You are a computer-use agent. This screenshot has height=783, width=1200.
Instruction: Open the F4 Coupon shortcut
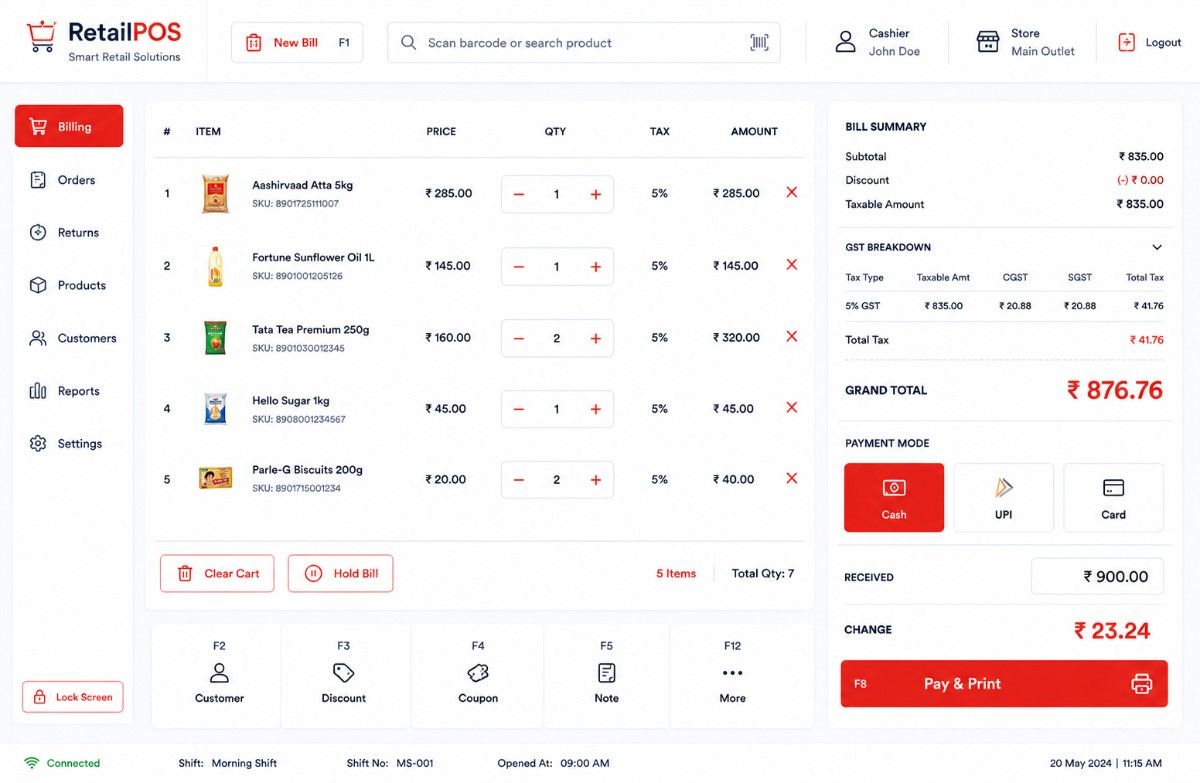click(478, 675)
